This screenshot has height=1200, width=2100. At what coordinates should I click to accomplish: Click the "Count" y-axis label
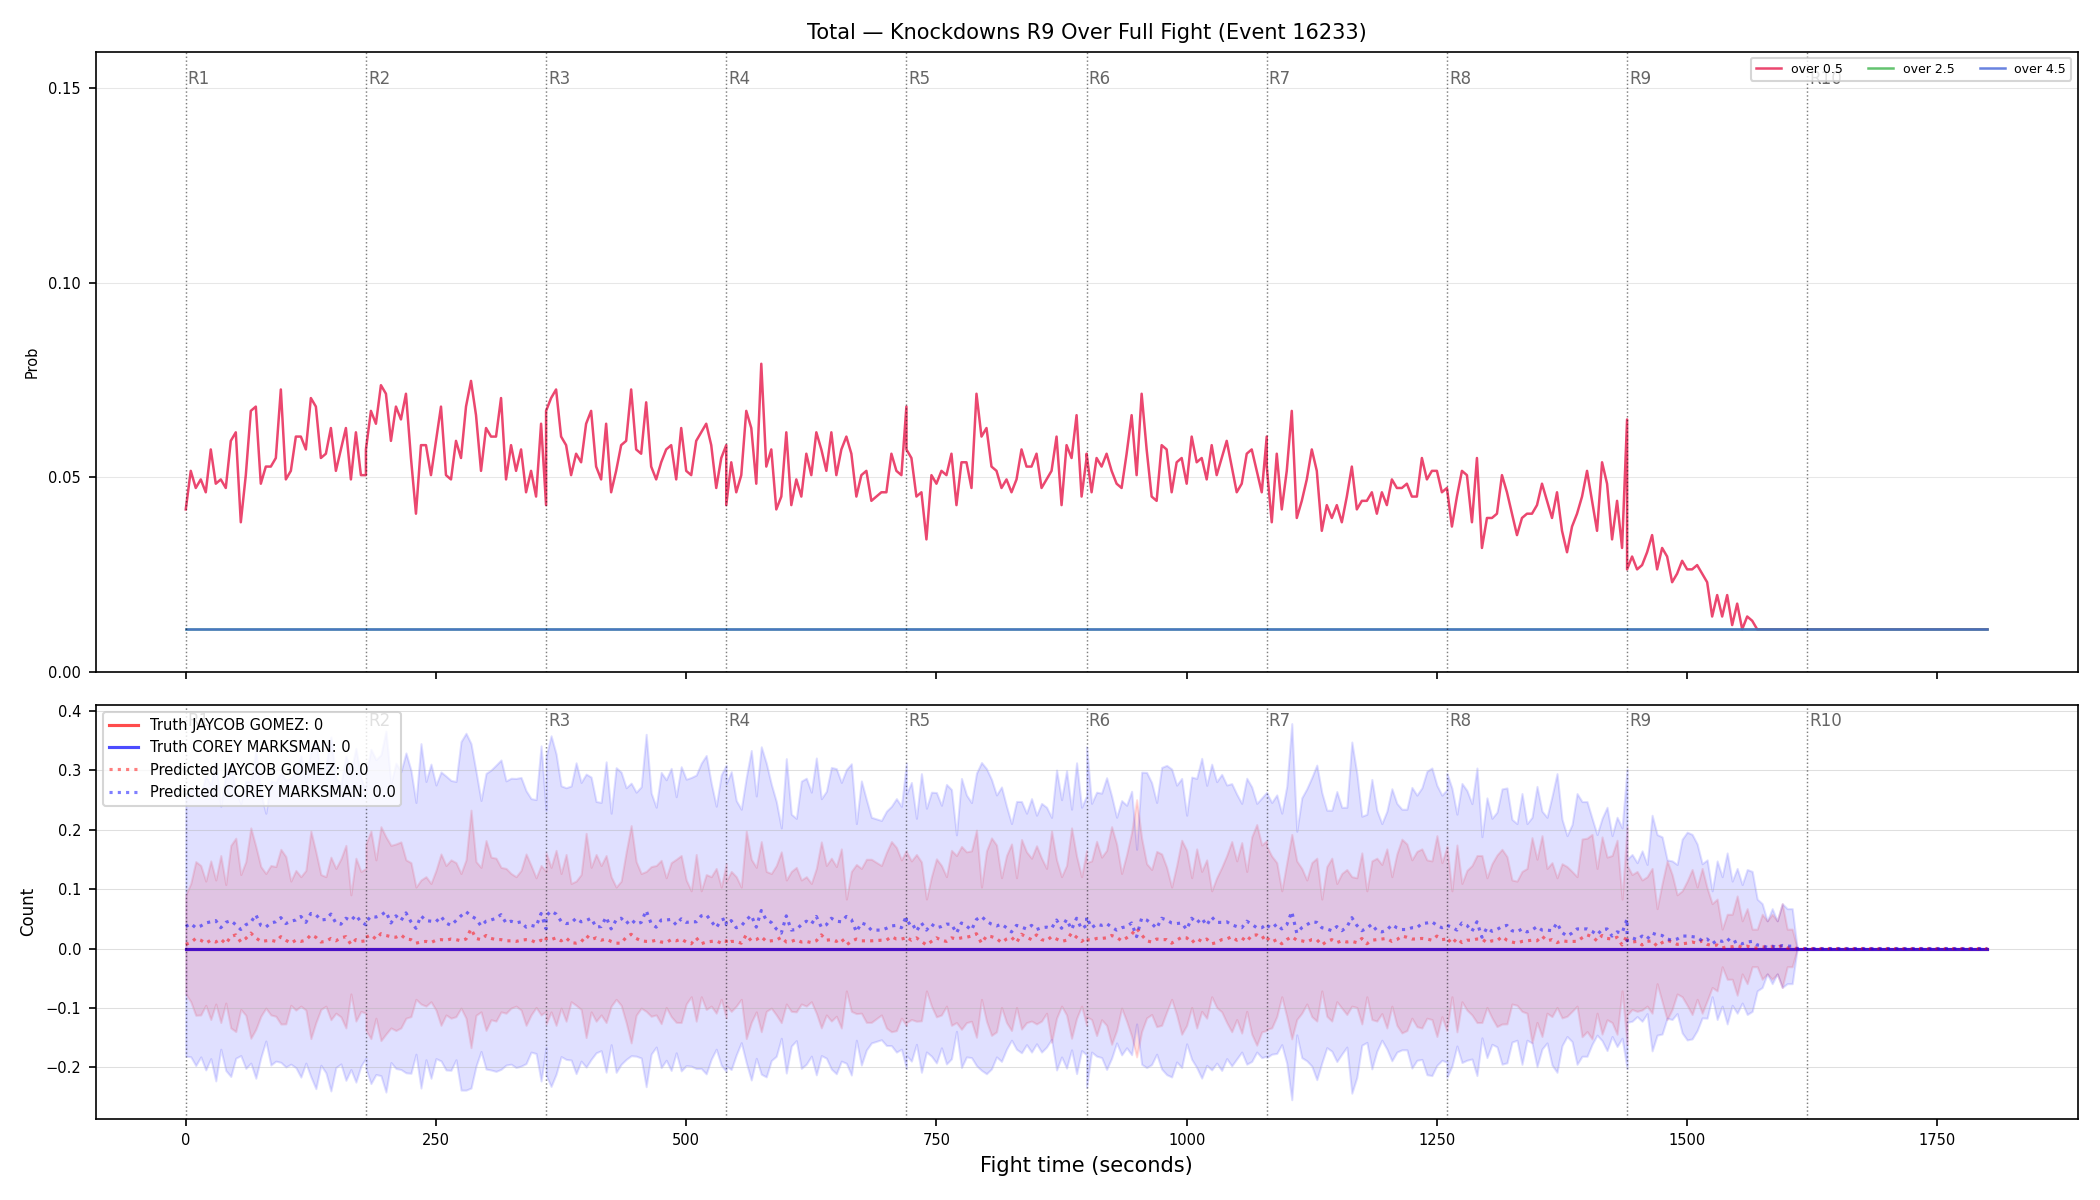click(x=28, y=912)
